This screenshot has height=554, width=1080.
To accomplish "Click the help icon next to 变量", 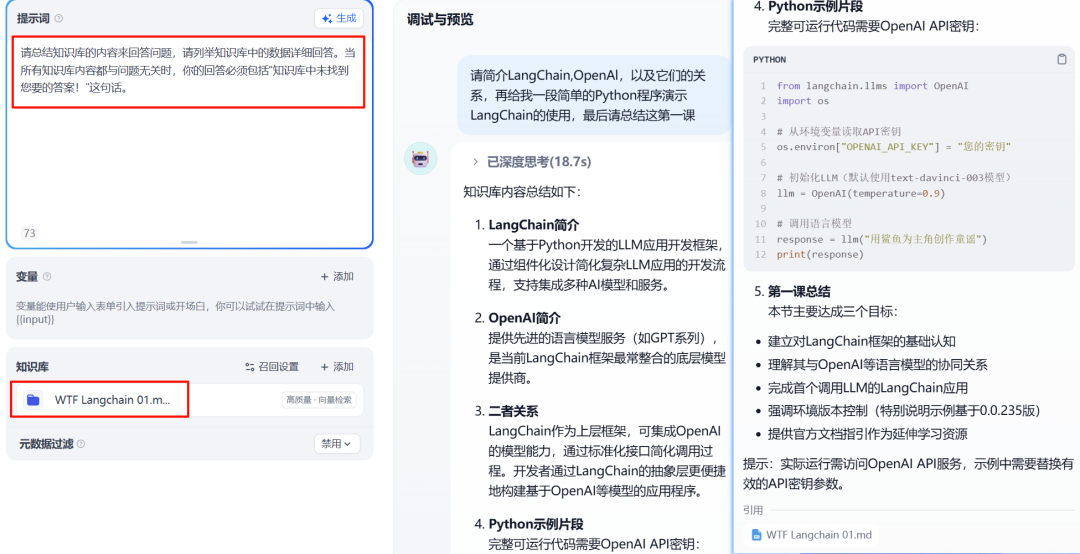I will (x=47, y=276).
